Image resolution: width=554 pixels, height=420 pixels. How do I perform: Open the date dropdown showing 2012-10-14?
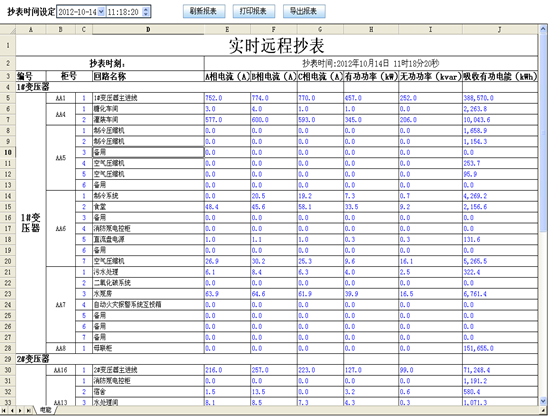point(101,12)
